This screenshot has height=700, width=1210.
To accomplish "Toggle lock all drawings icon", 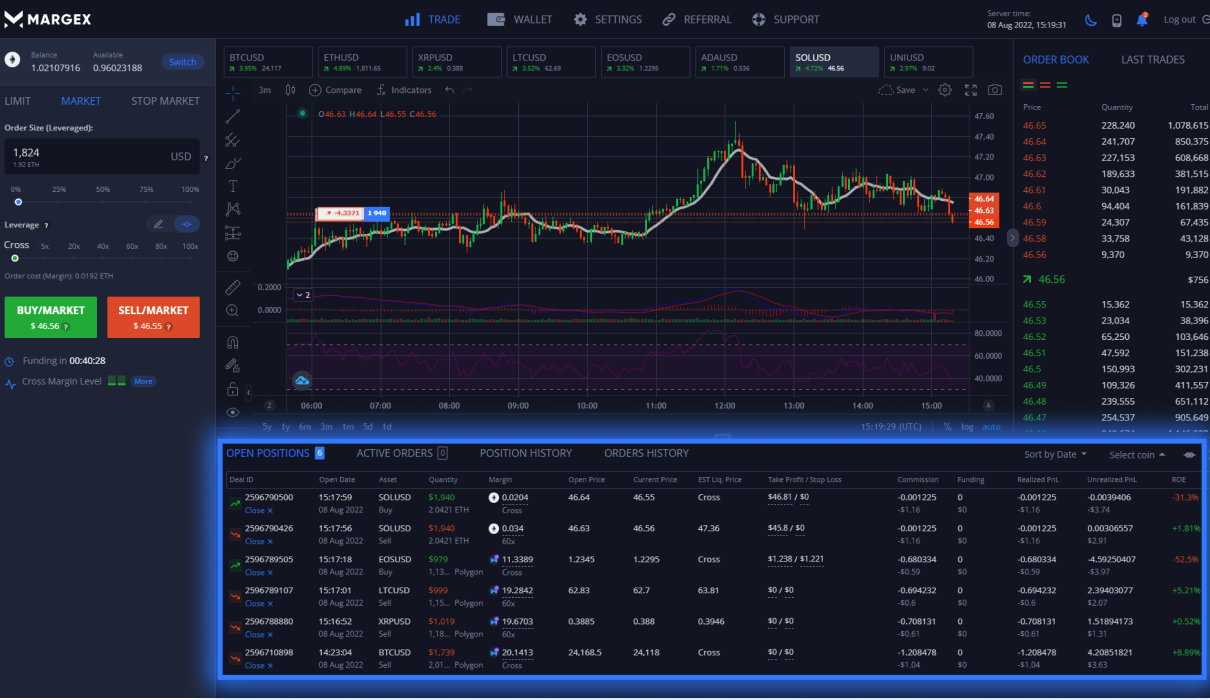I will click(x=232, y=389).
